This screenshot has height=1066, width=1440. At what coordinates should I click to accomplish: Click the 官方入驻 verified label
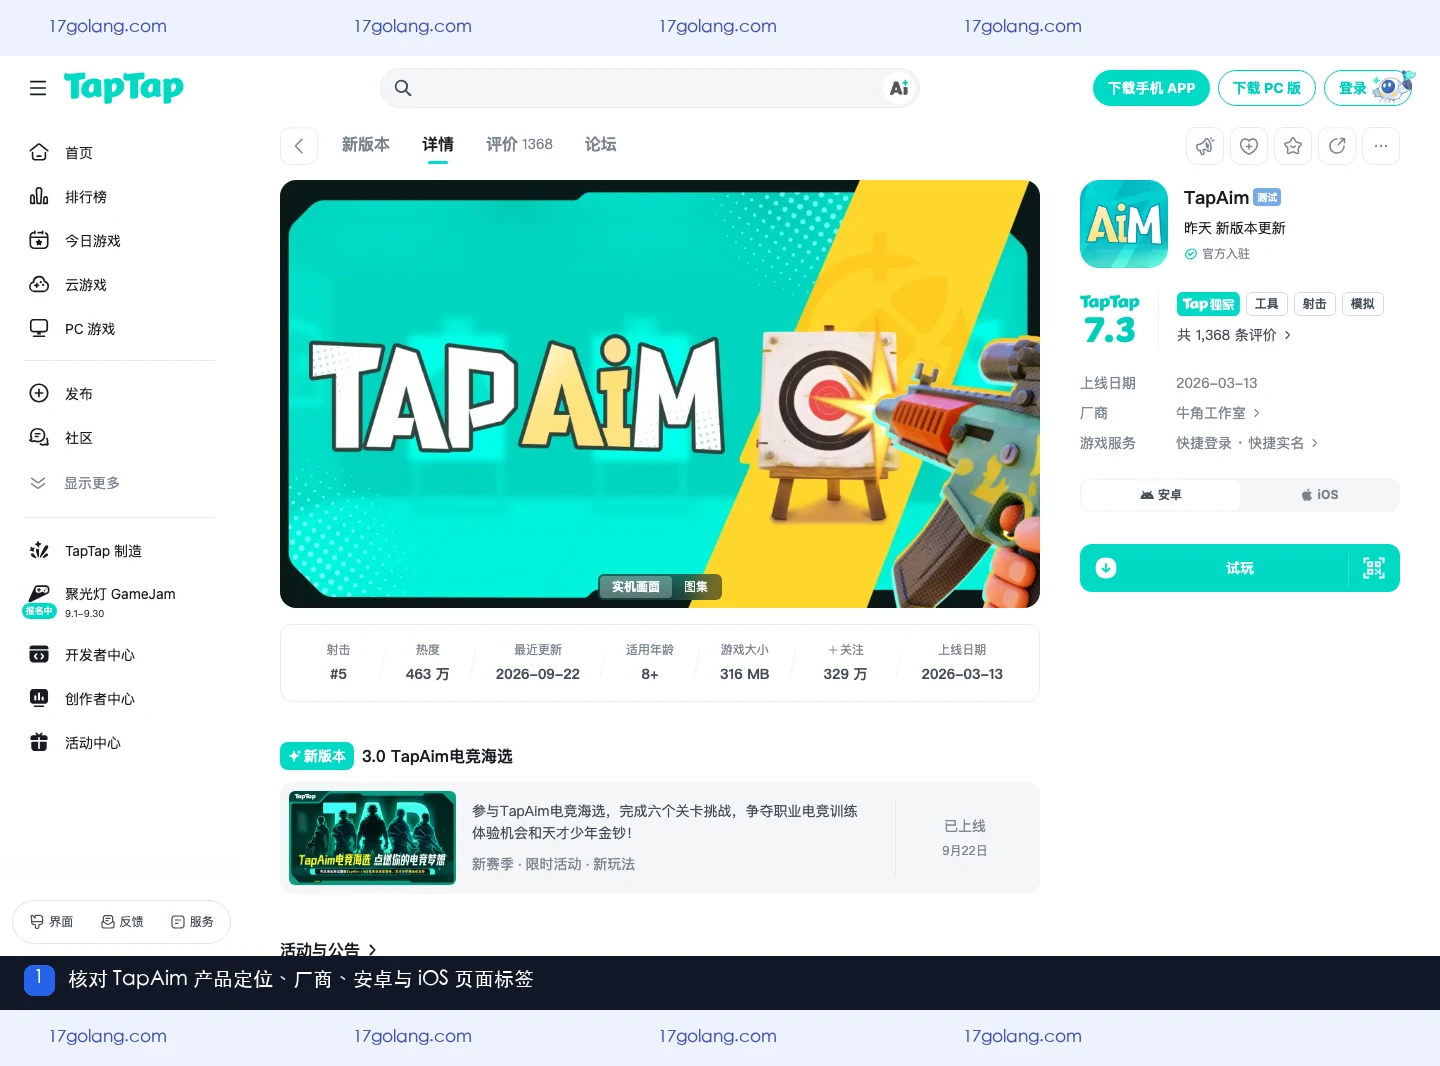(x=1218, y=254)
